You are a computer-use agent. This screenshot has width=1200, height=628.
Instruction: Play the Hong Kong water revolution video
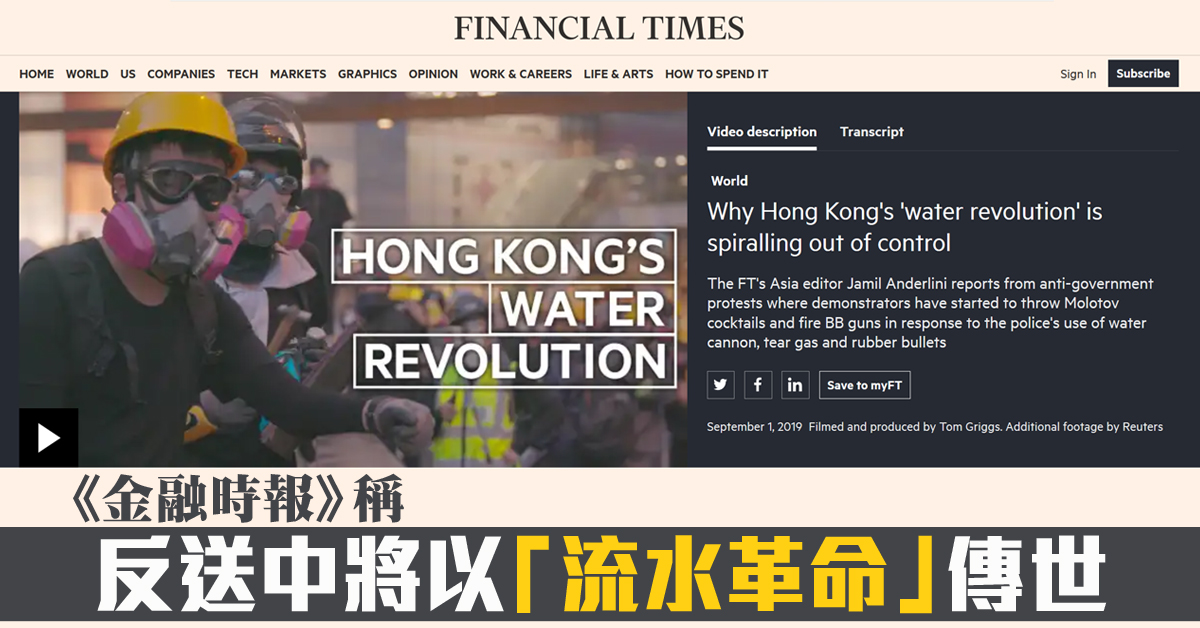click(x=48, y=437)
